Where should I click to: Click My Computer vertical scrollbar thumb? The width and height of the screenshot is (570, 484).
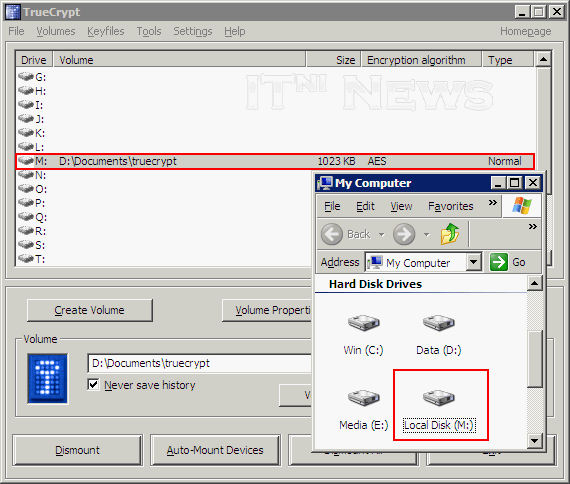(x=534, y=359)
